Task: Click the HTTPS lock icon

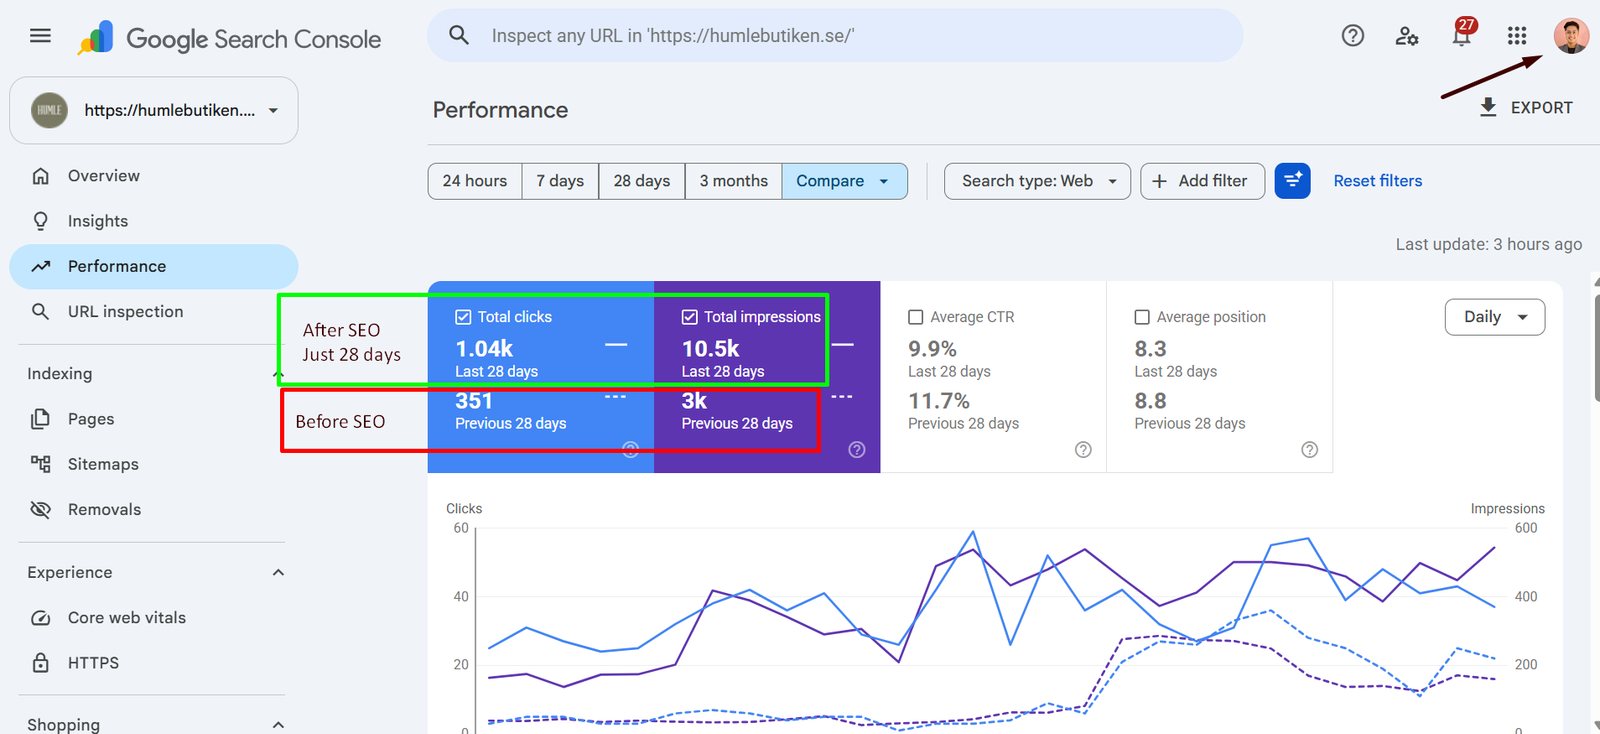Action: tap(41, 663)
